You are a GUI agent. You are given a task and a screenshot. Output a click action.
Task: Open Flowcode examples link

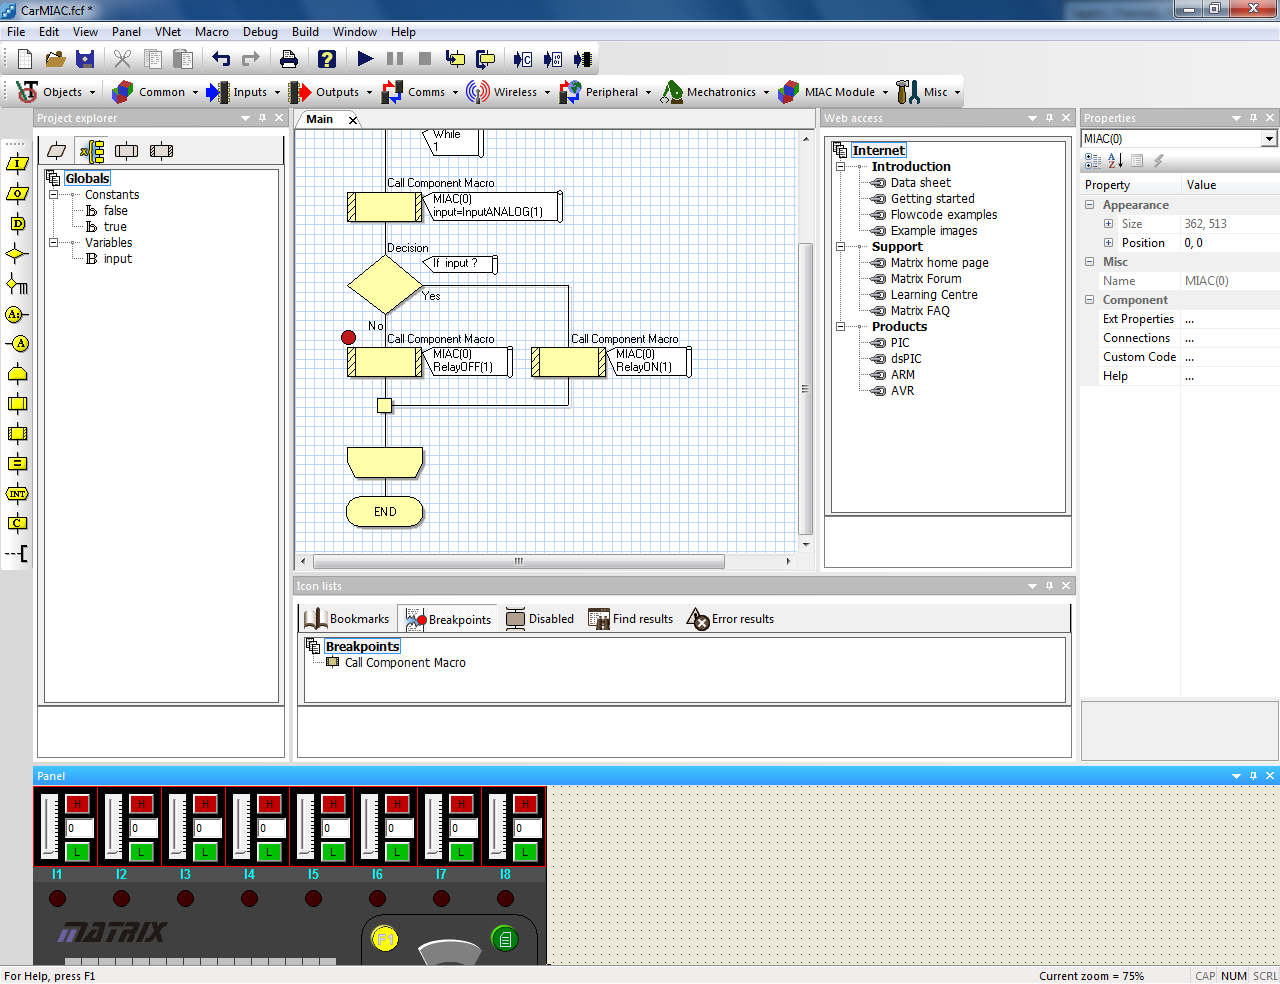pyautogui.click(x=944, y=215)
